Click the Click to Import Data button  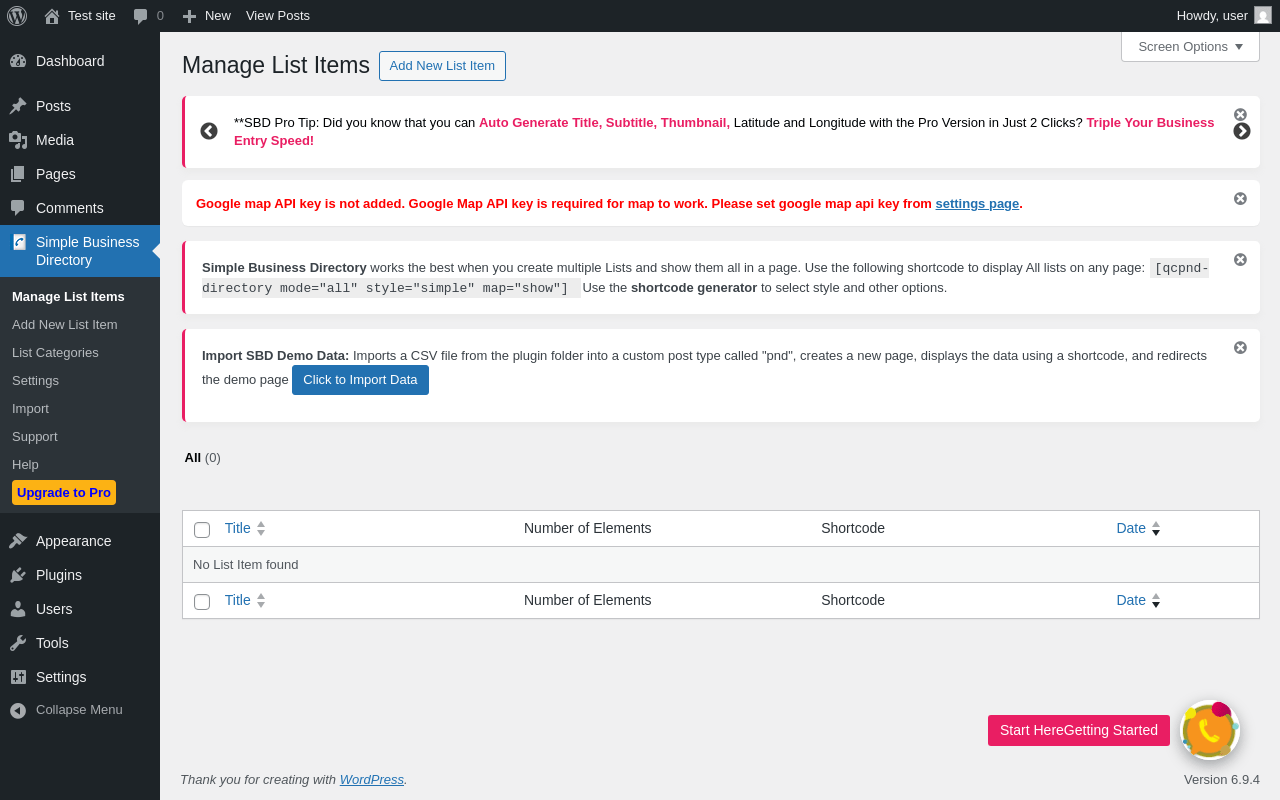click(x=360, y=380)
